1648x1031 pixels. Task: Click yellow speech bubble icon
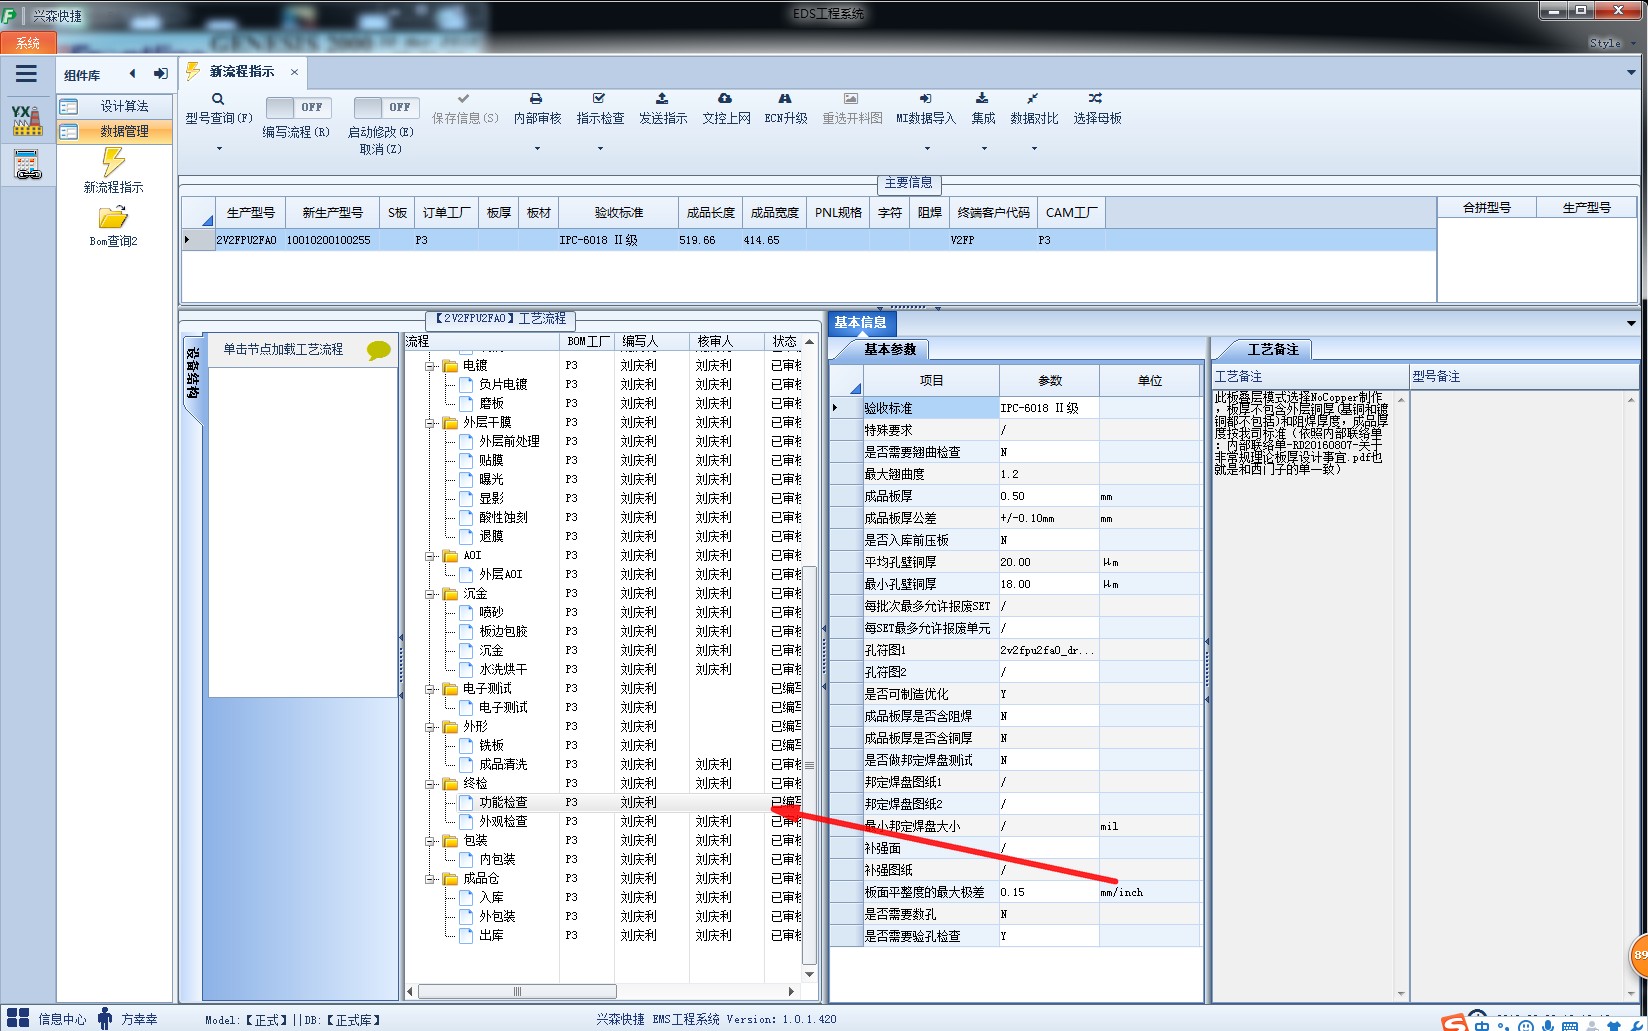pos(379,350)
